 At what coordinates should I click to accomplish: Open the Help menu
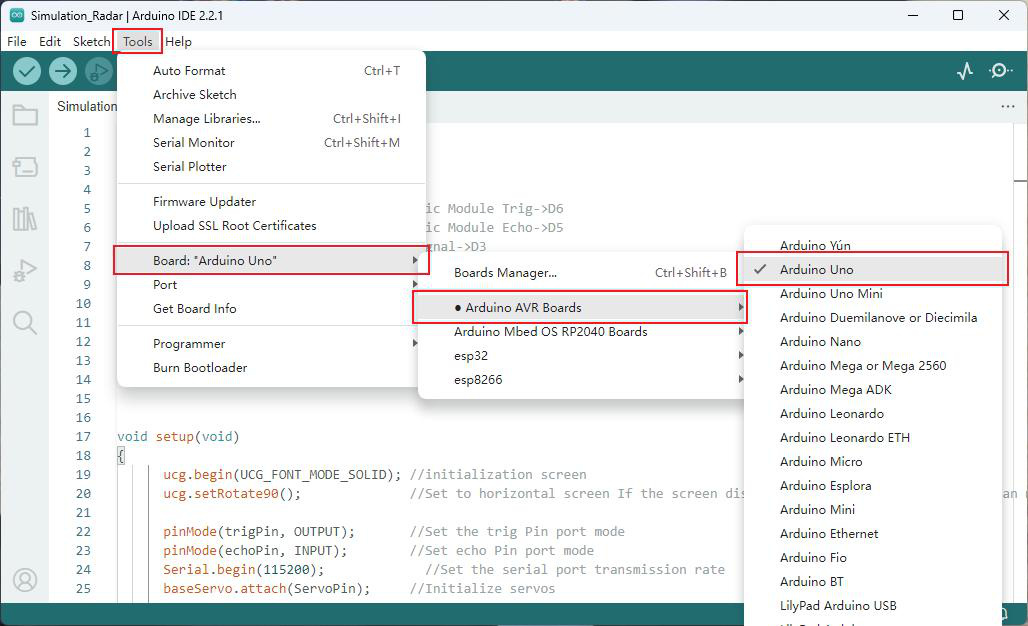178,41
